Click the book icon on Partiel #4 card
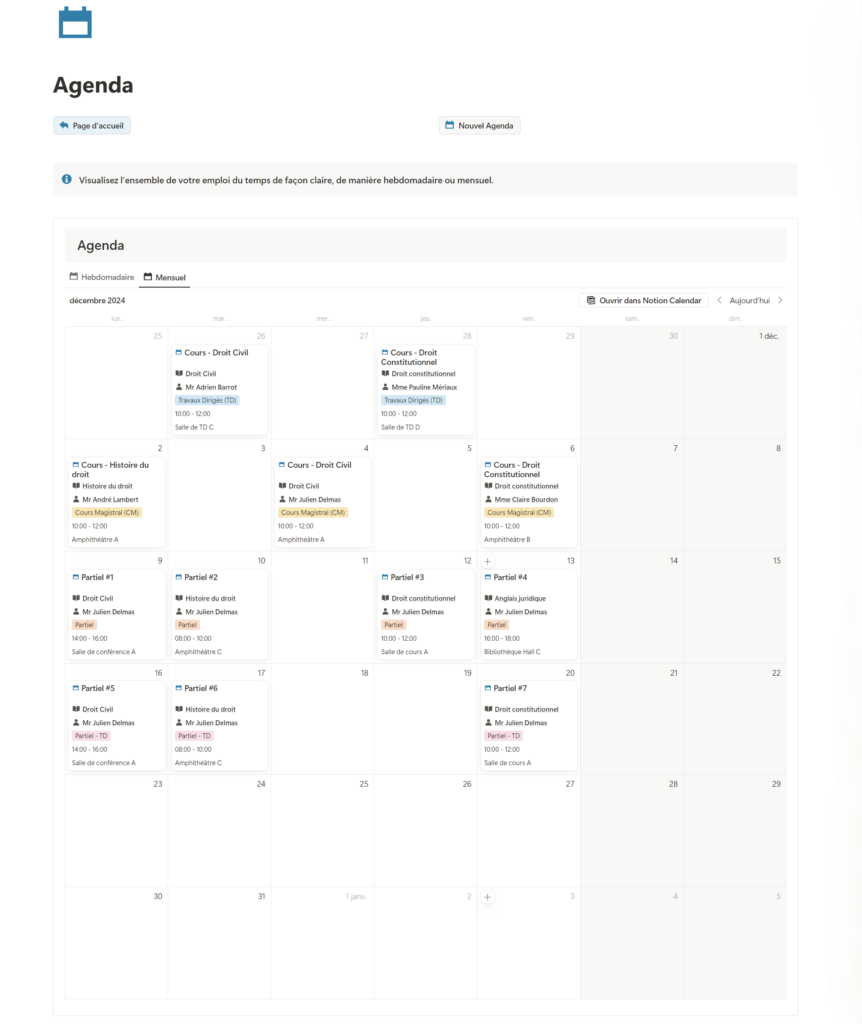This screenshot has width=862, height=1024. point(488,598)
